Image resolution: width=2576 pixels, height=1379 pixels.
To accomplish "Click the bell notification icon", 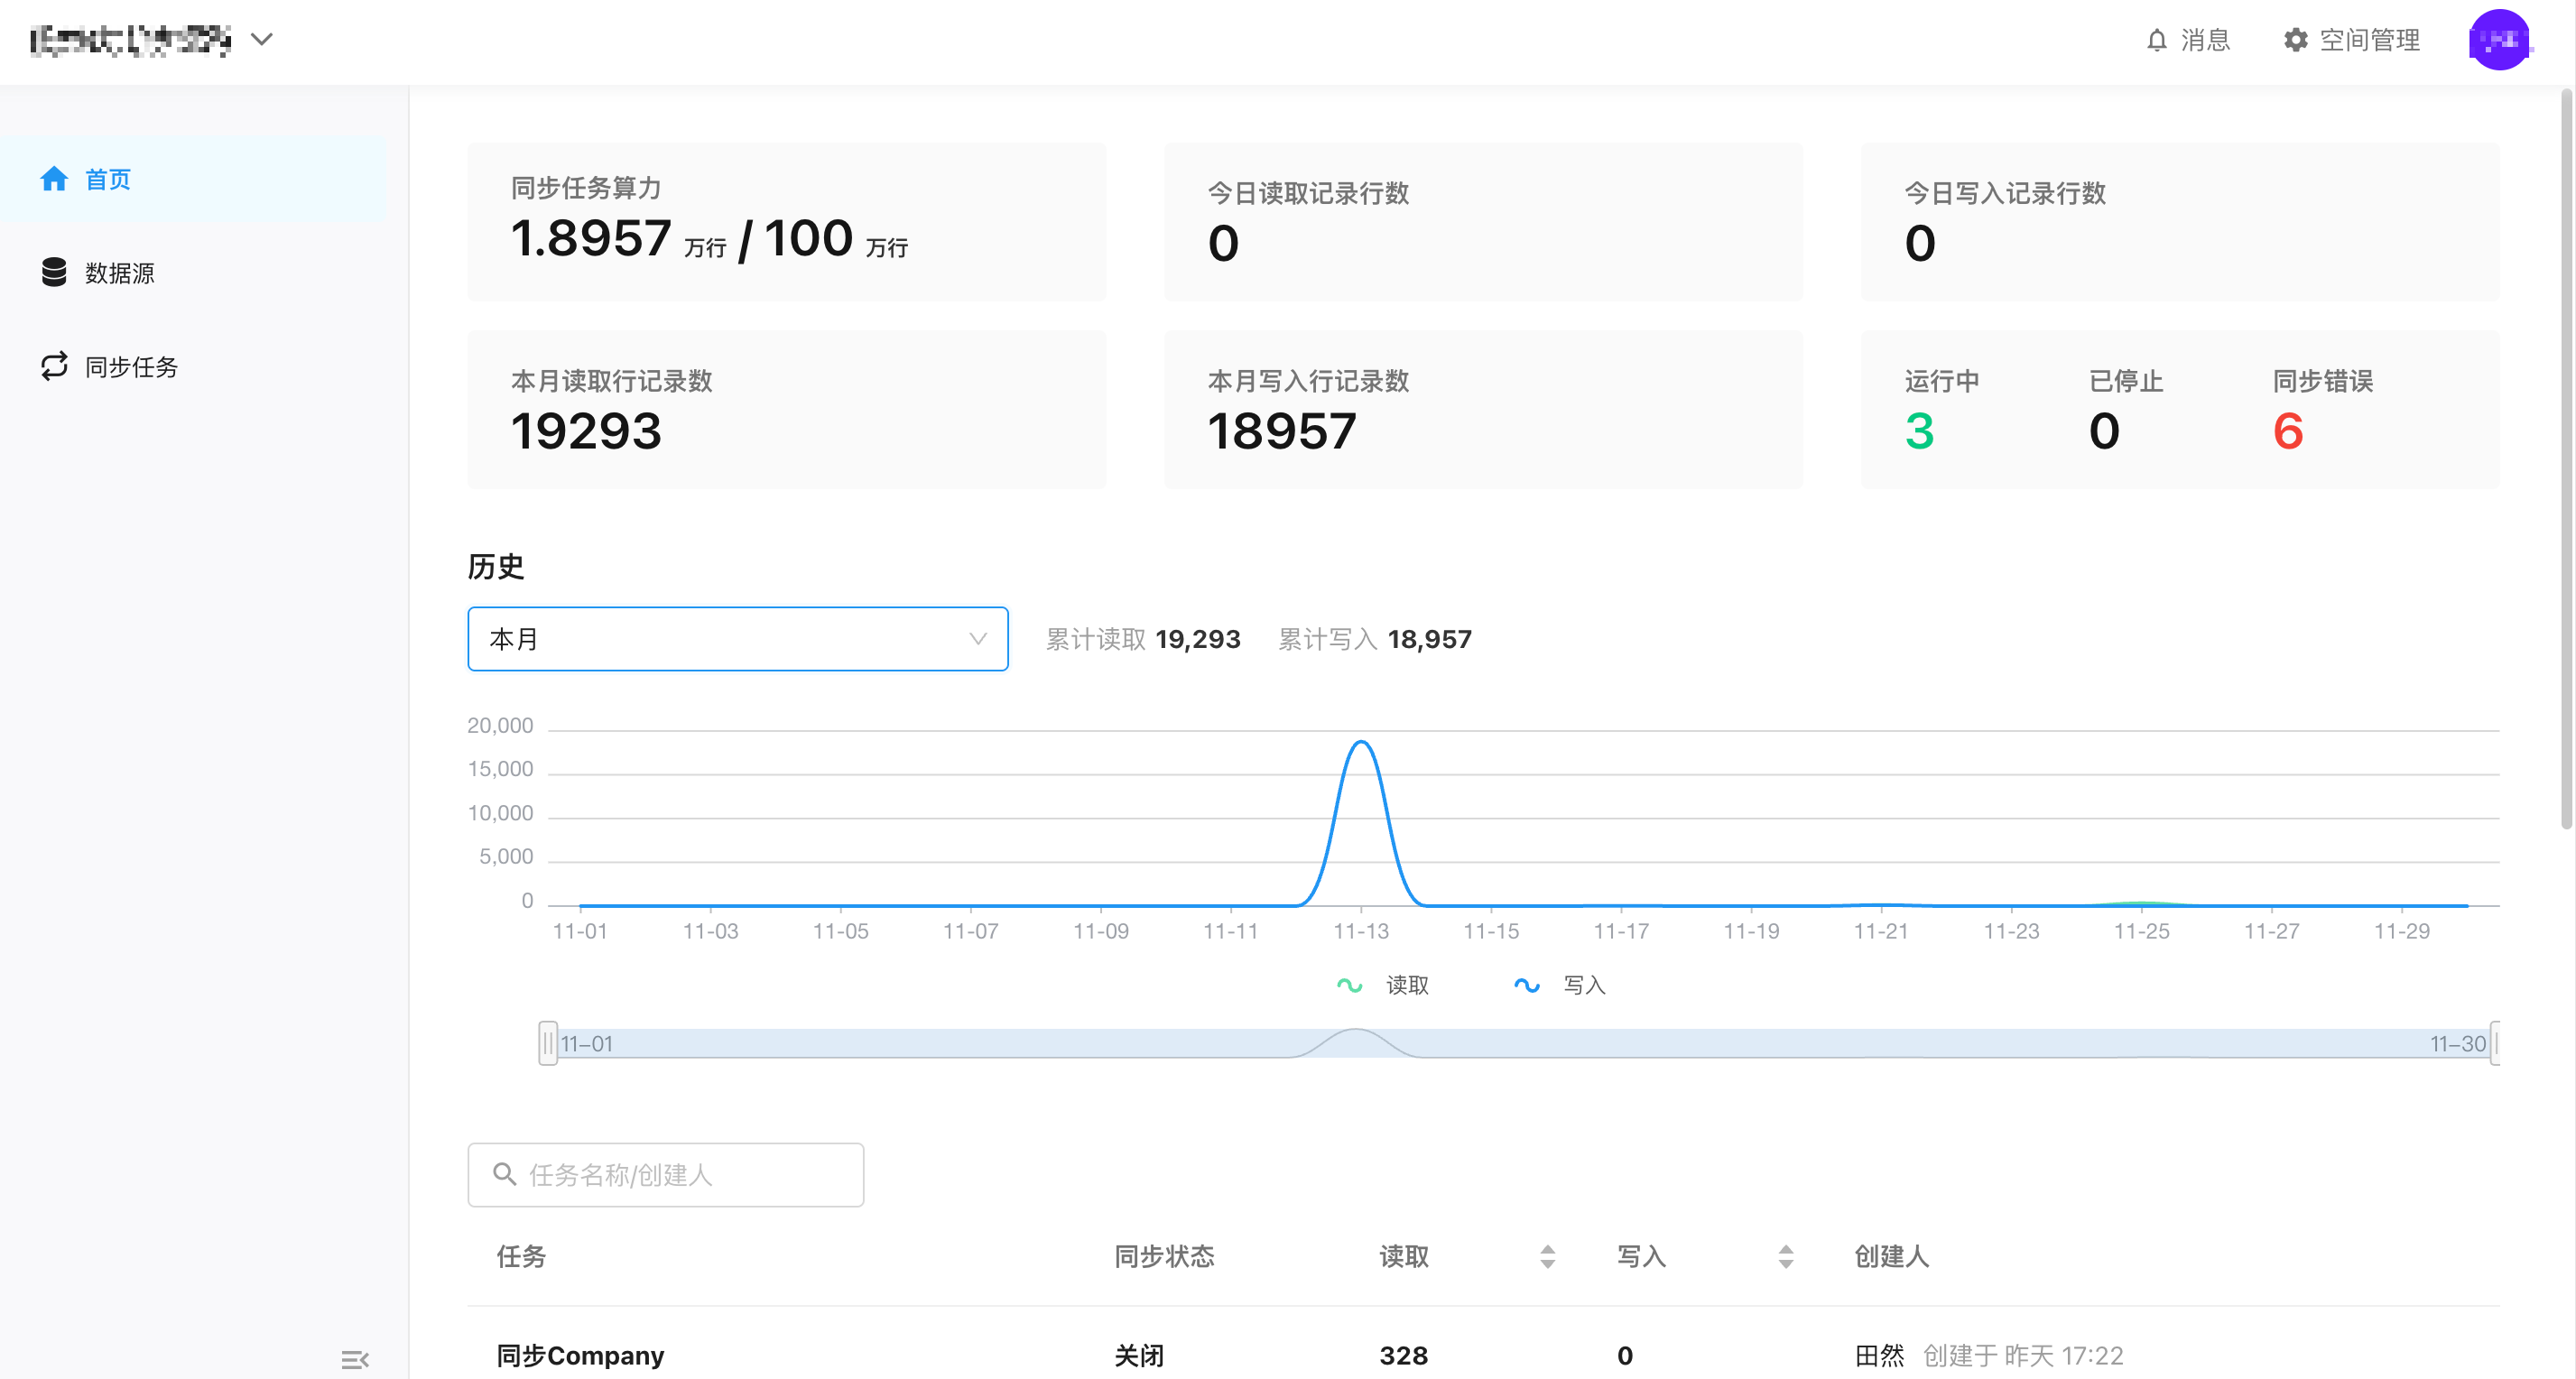I will (2156, 40).
